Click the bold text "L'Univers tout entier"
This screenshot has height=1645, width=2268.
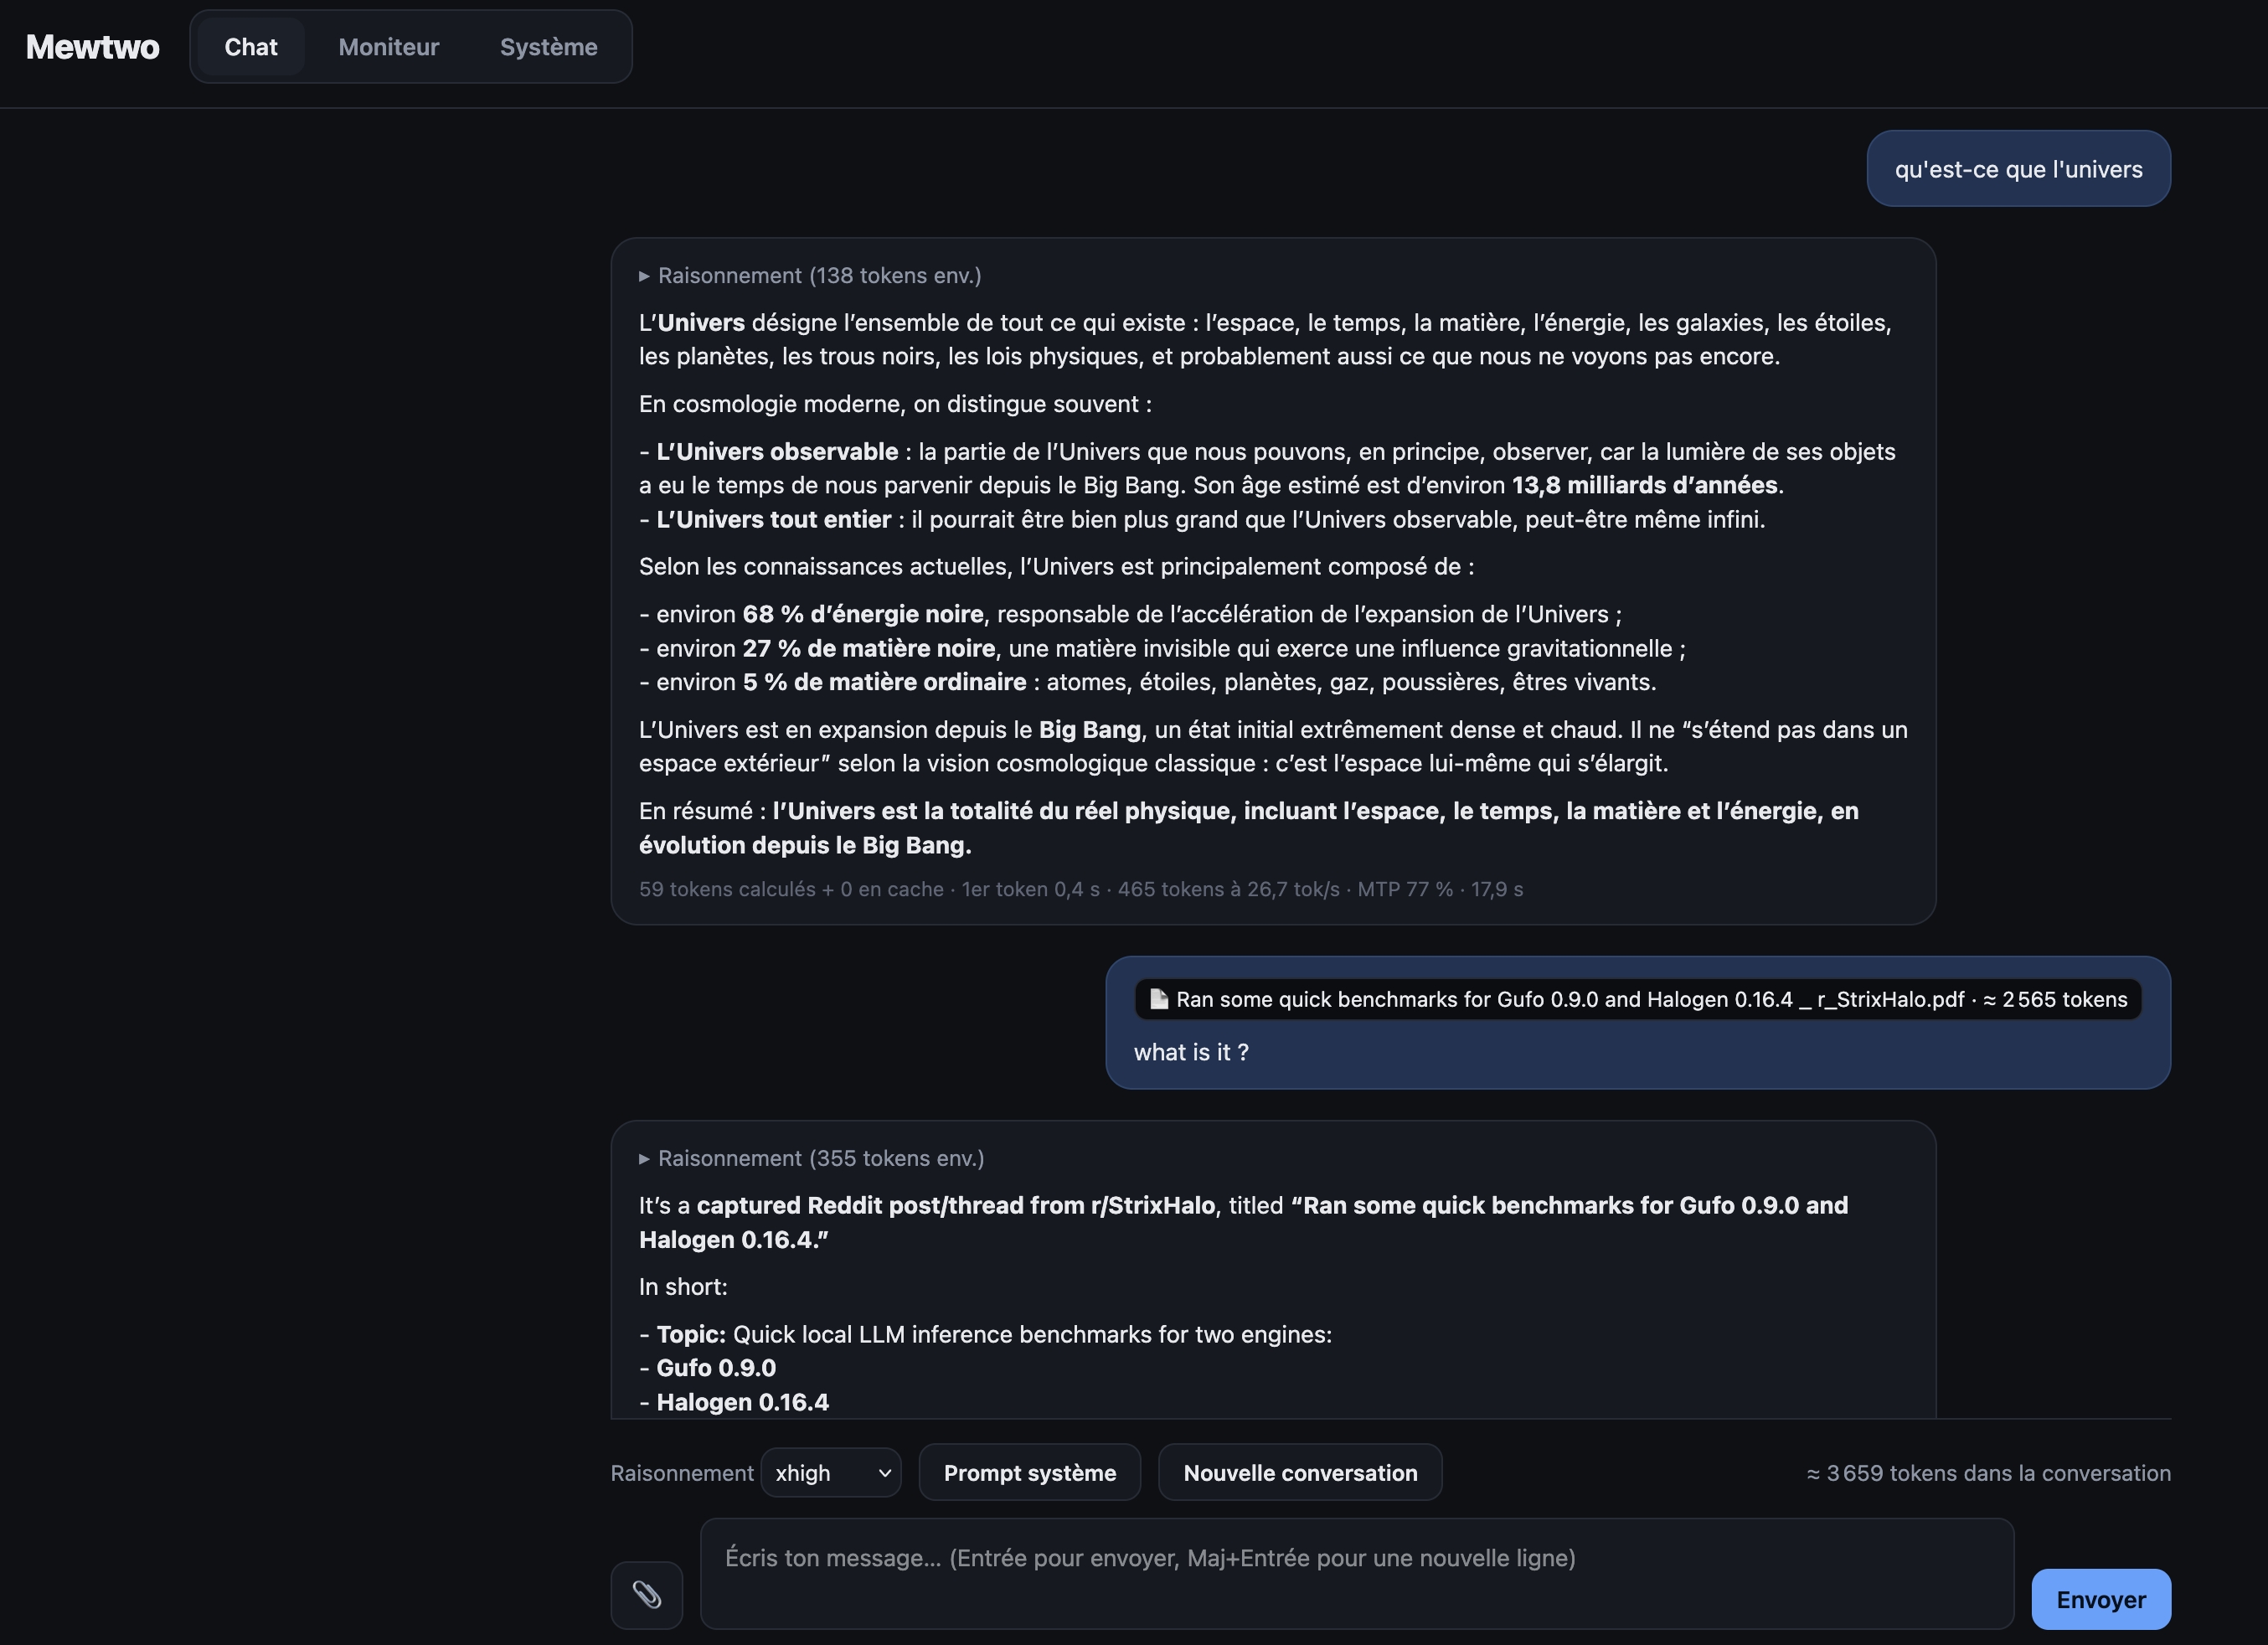coord(773,520)
